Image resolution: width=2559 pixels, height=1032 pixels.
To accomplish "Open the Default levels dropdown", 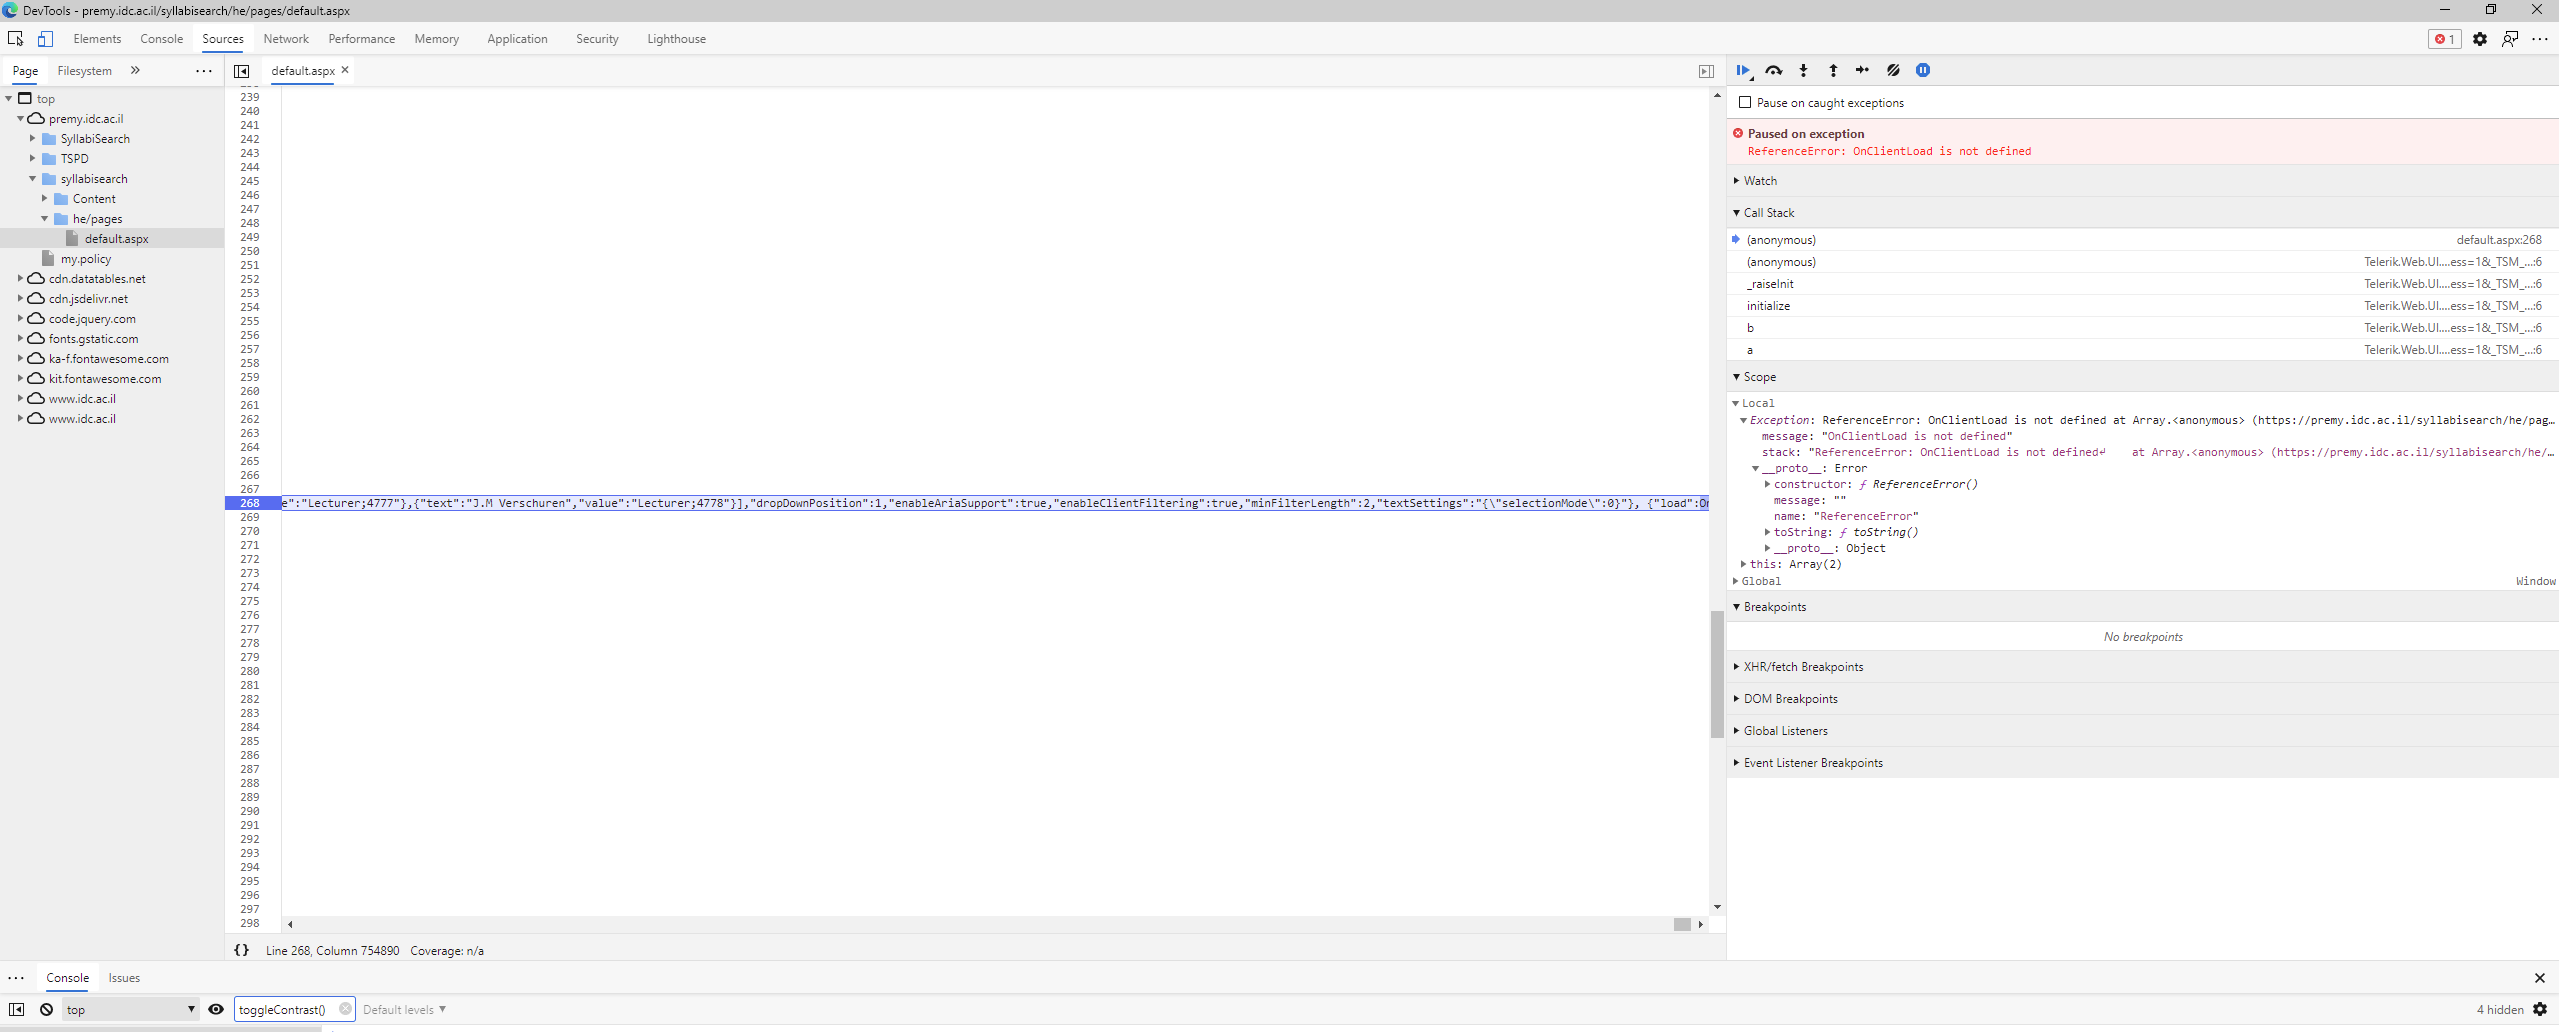I will [404, 1009].
